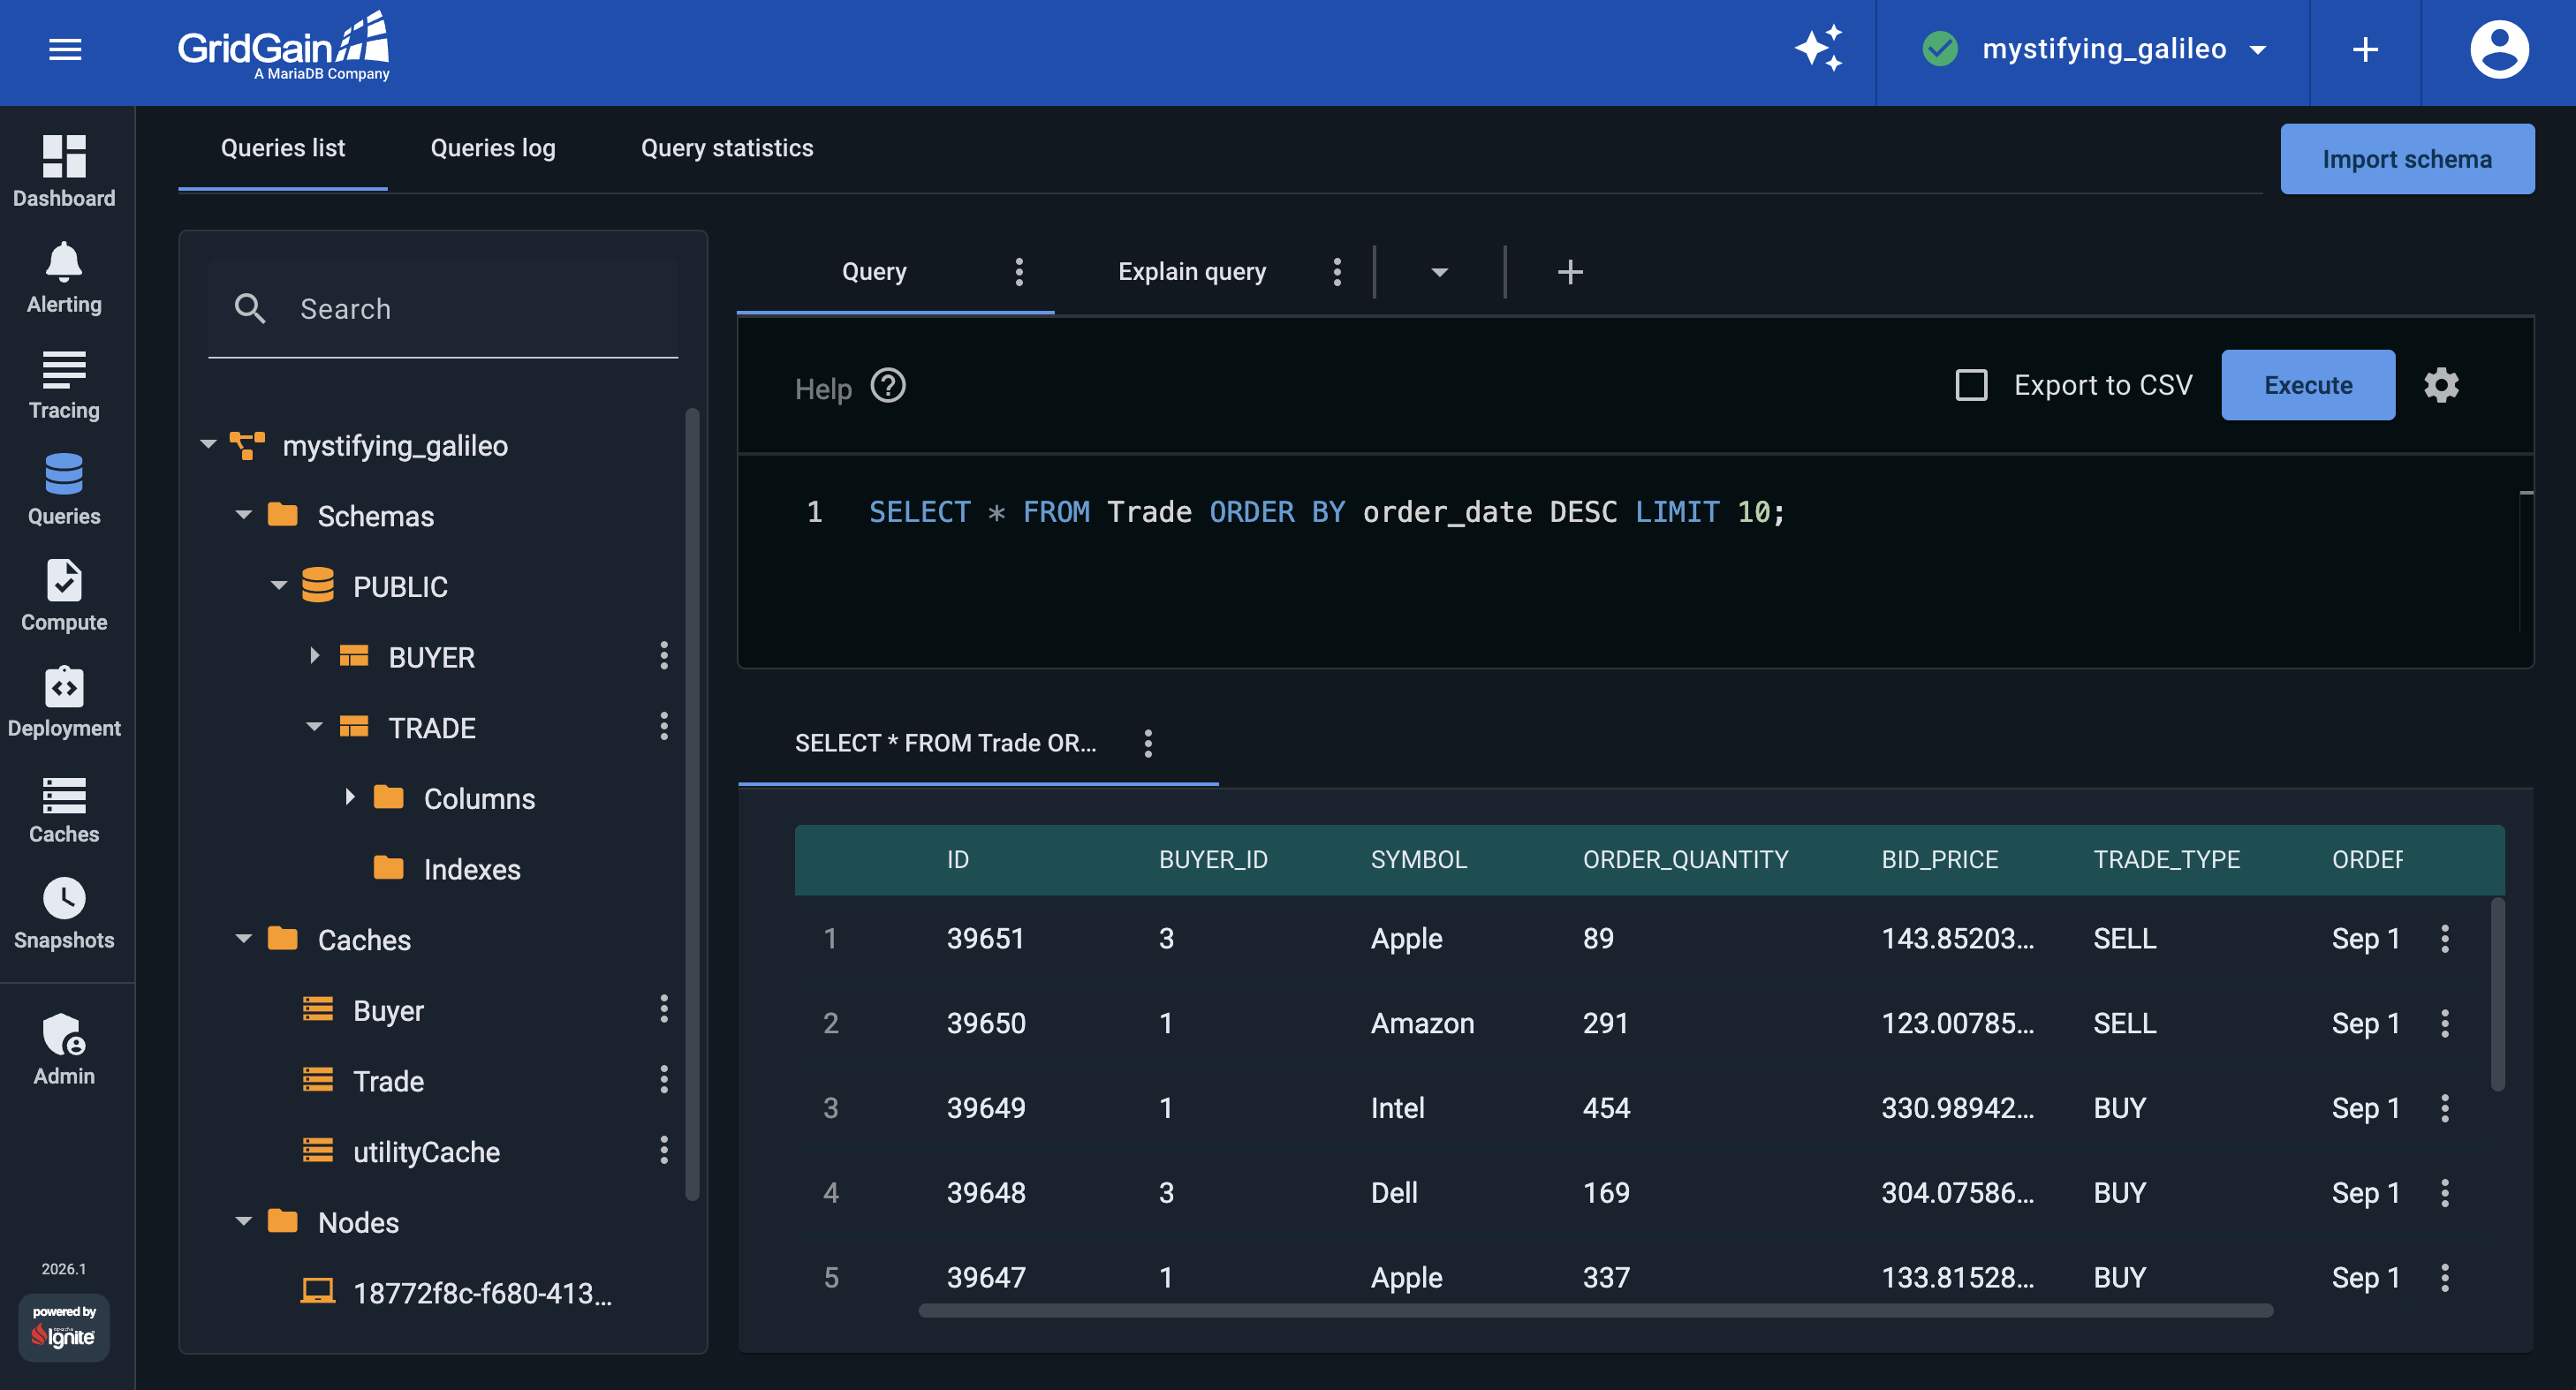Open the AI assistant sparkle icon
Image resolution: width=2576 pixels, height=1390 pixels.
coord(1818,49)
